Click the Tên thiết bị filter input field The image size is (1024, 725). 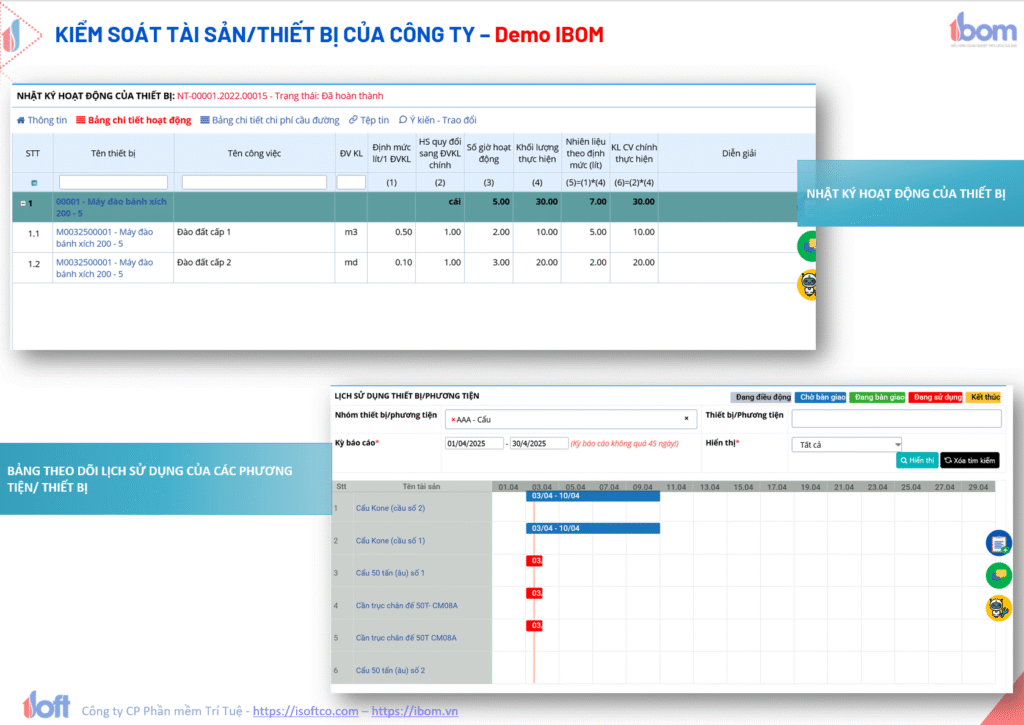tap(113, 182)
